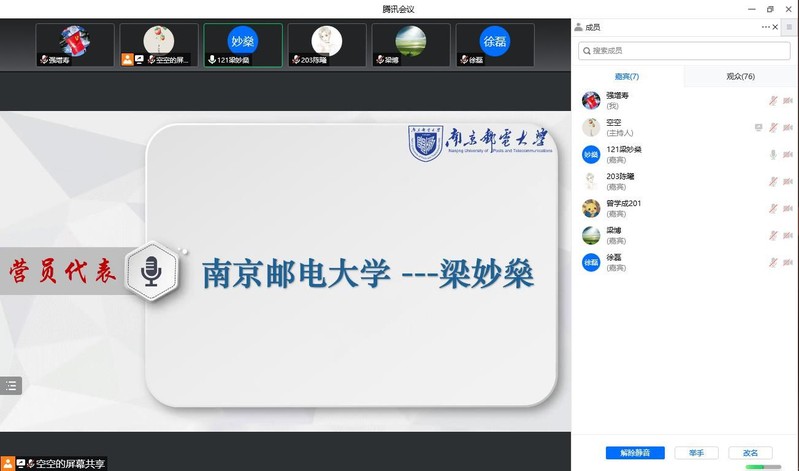Click camera icon for 曾学成201

pyautogui.click(x=787, y=208)
